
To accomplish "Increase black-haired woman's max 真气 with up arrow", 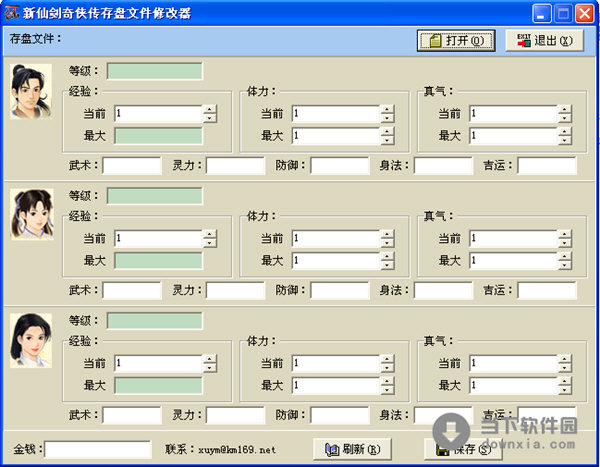I will [564, 381].
